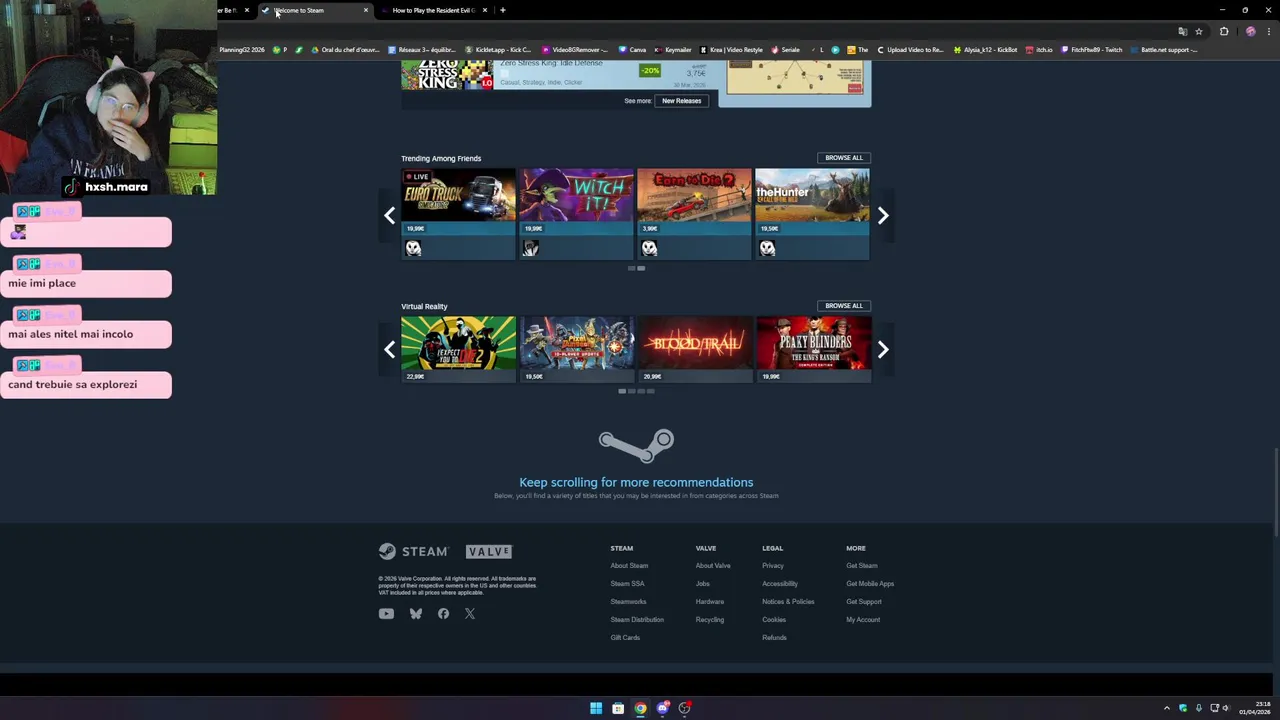Open the Zero Stress King Idle Defense listing
Screen dimensions: 1280x720
[558, 75]
